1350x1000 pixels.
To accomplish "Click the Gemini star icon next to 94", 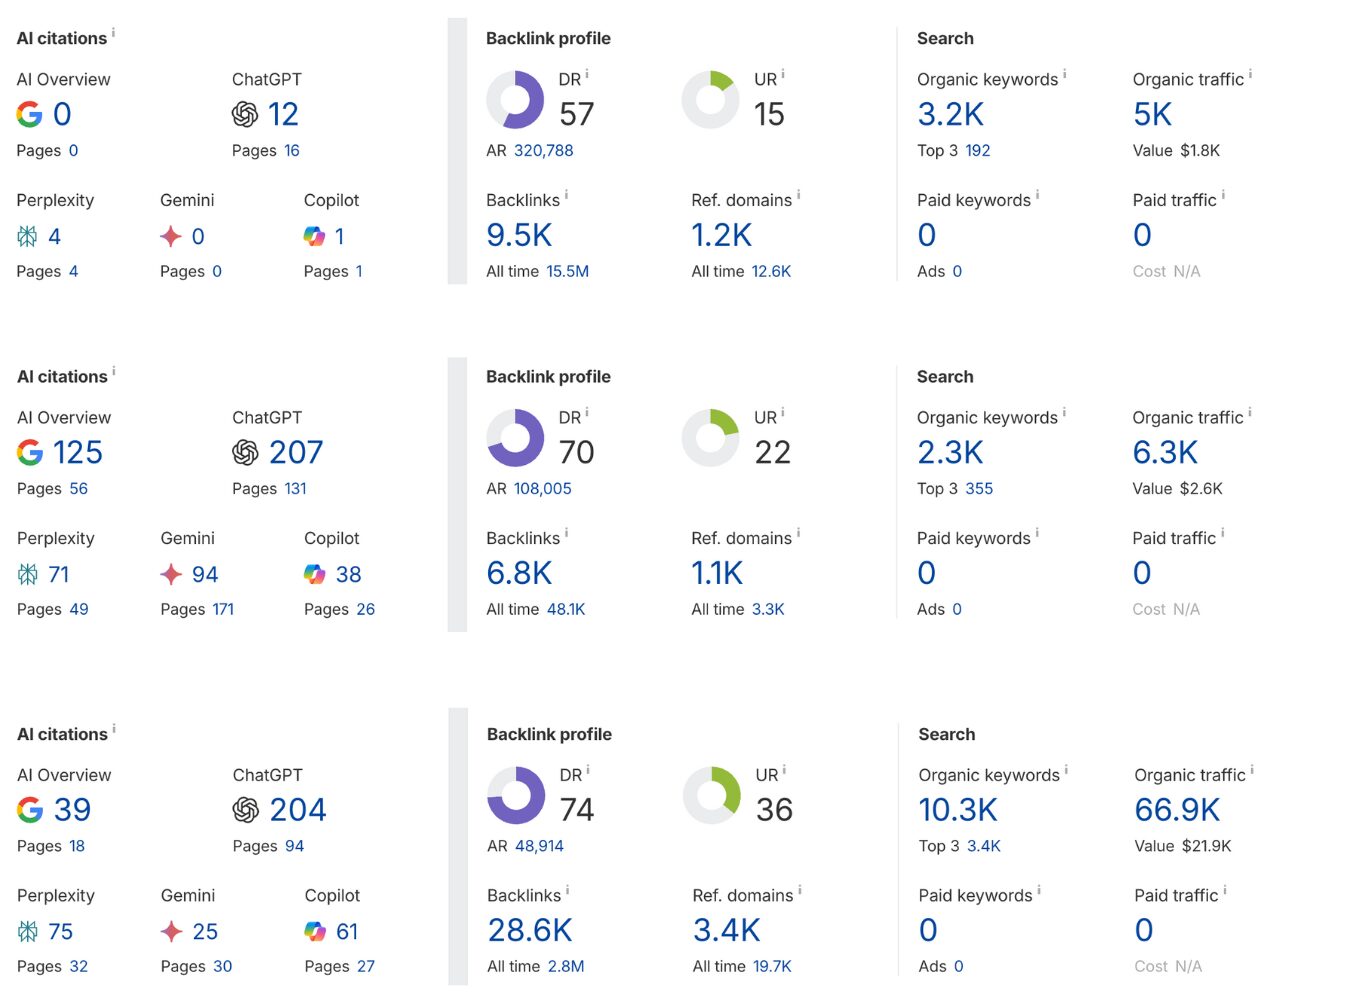I will click(x=171, y=574).
